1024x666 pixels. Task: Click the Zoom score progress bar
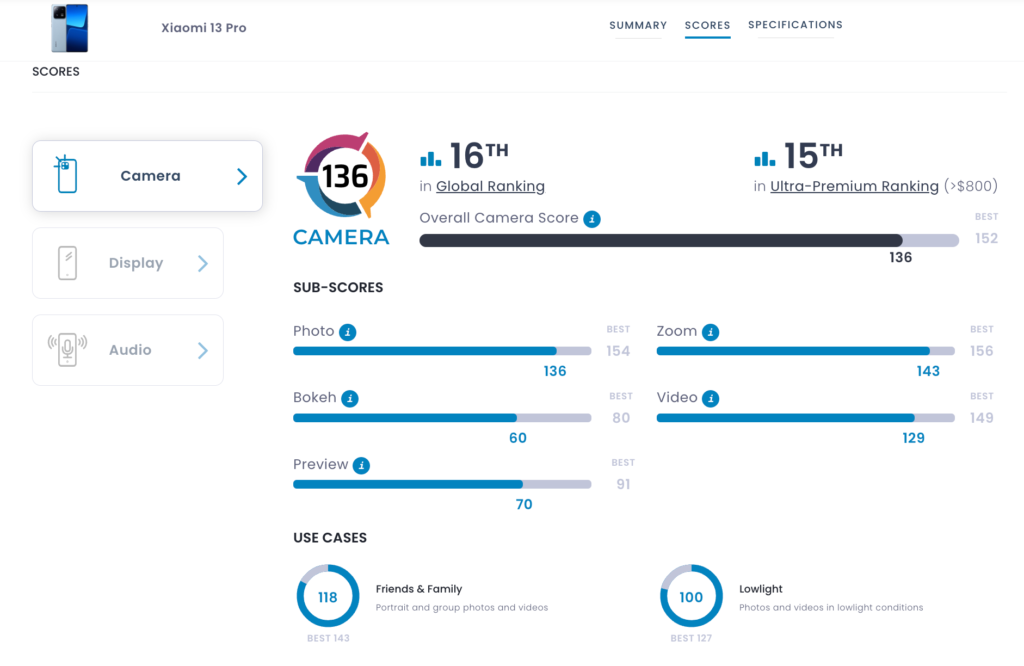[806, 351]
